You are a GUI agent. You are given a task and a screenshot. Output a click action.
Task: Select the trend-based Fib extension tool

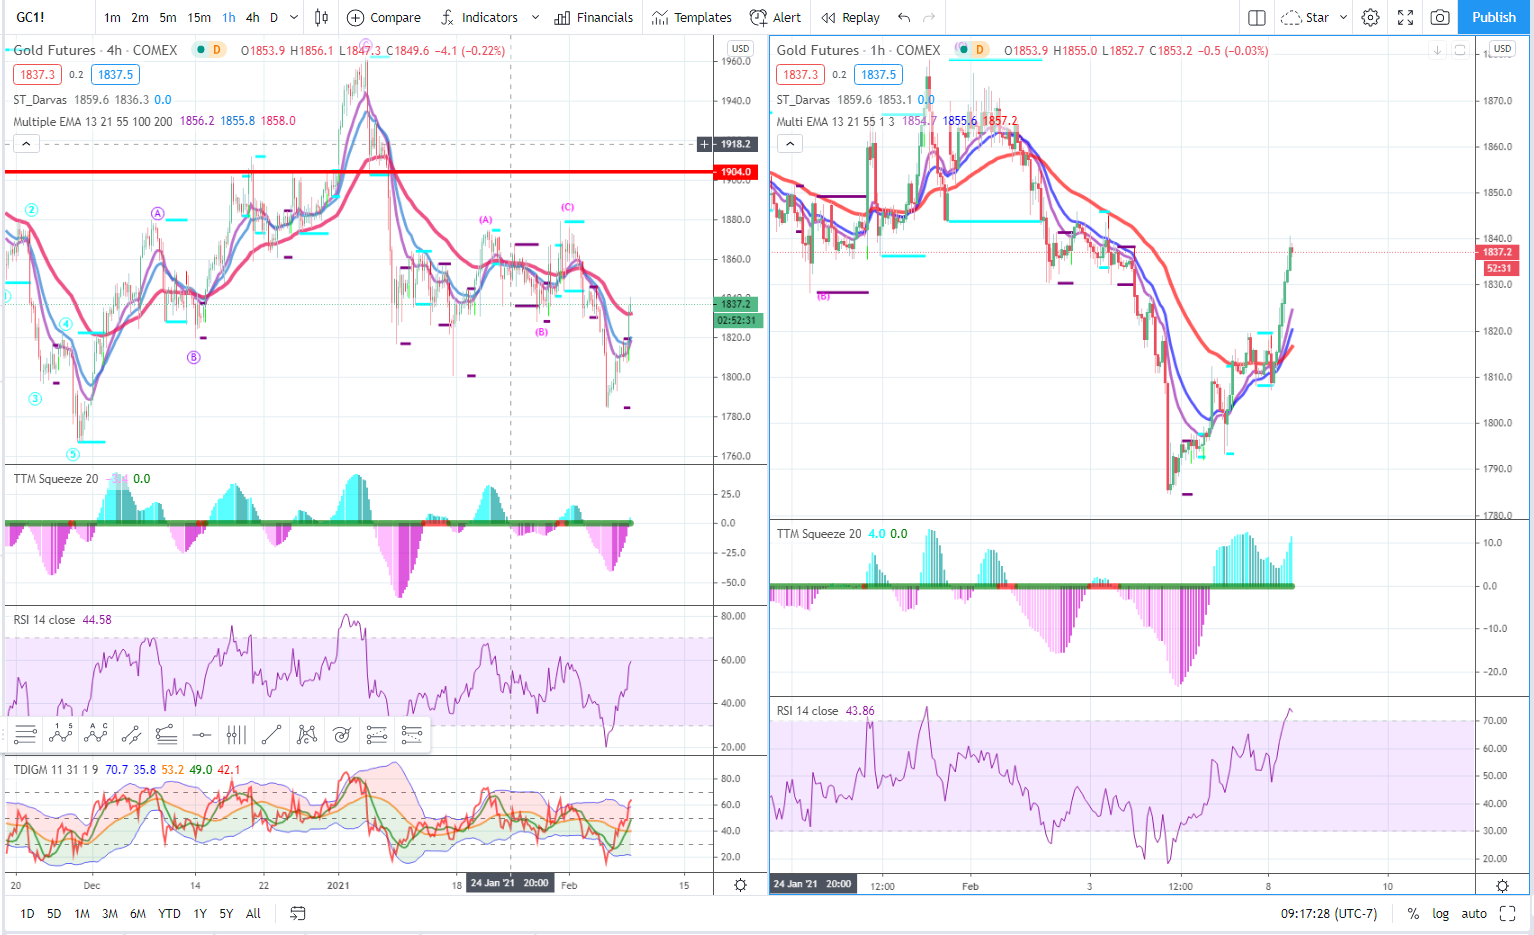pos(377,735)
